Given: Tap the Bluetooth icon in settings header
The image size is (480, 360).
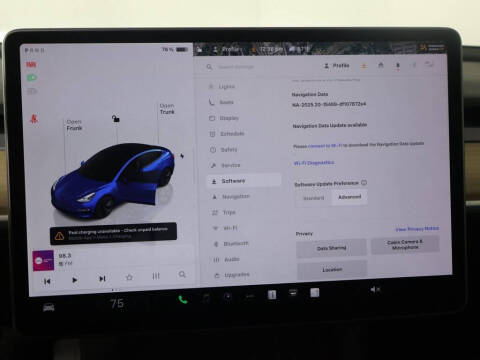Looking at the screenshot, I should coord(414,65).
